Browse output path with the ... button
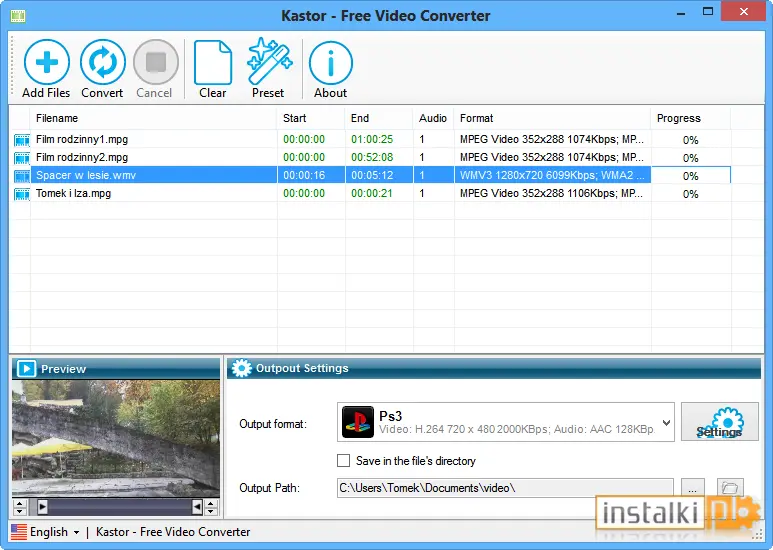This screenshot has height=550, width=773. 693,488
